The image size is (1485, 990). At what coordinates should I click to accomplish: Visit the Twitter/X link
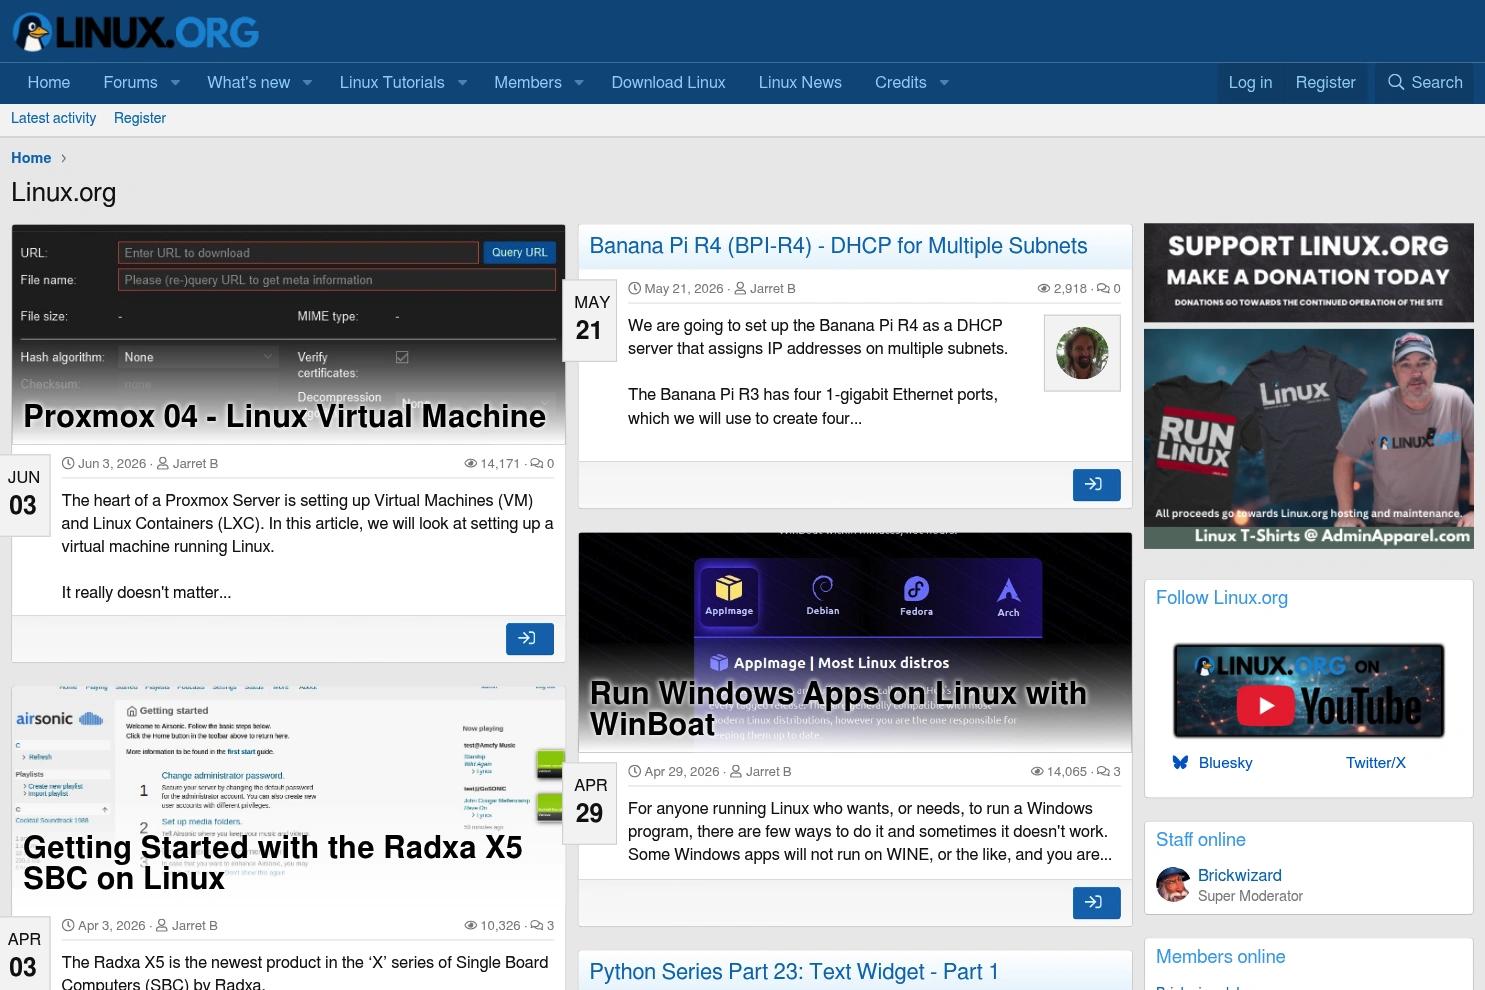[1375, 763]
